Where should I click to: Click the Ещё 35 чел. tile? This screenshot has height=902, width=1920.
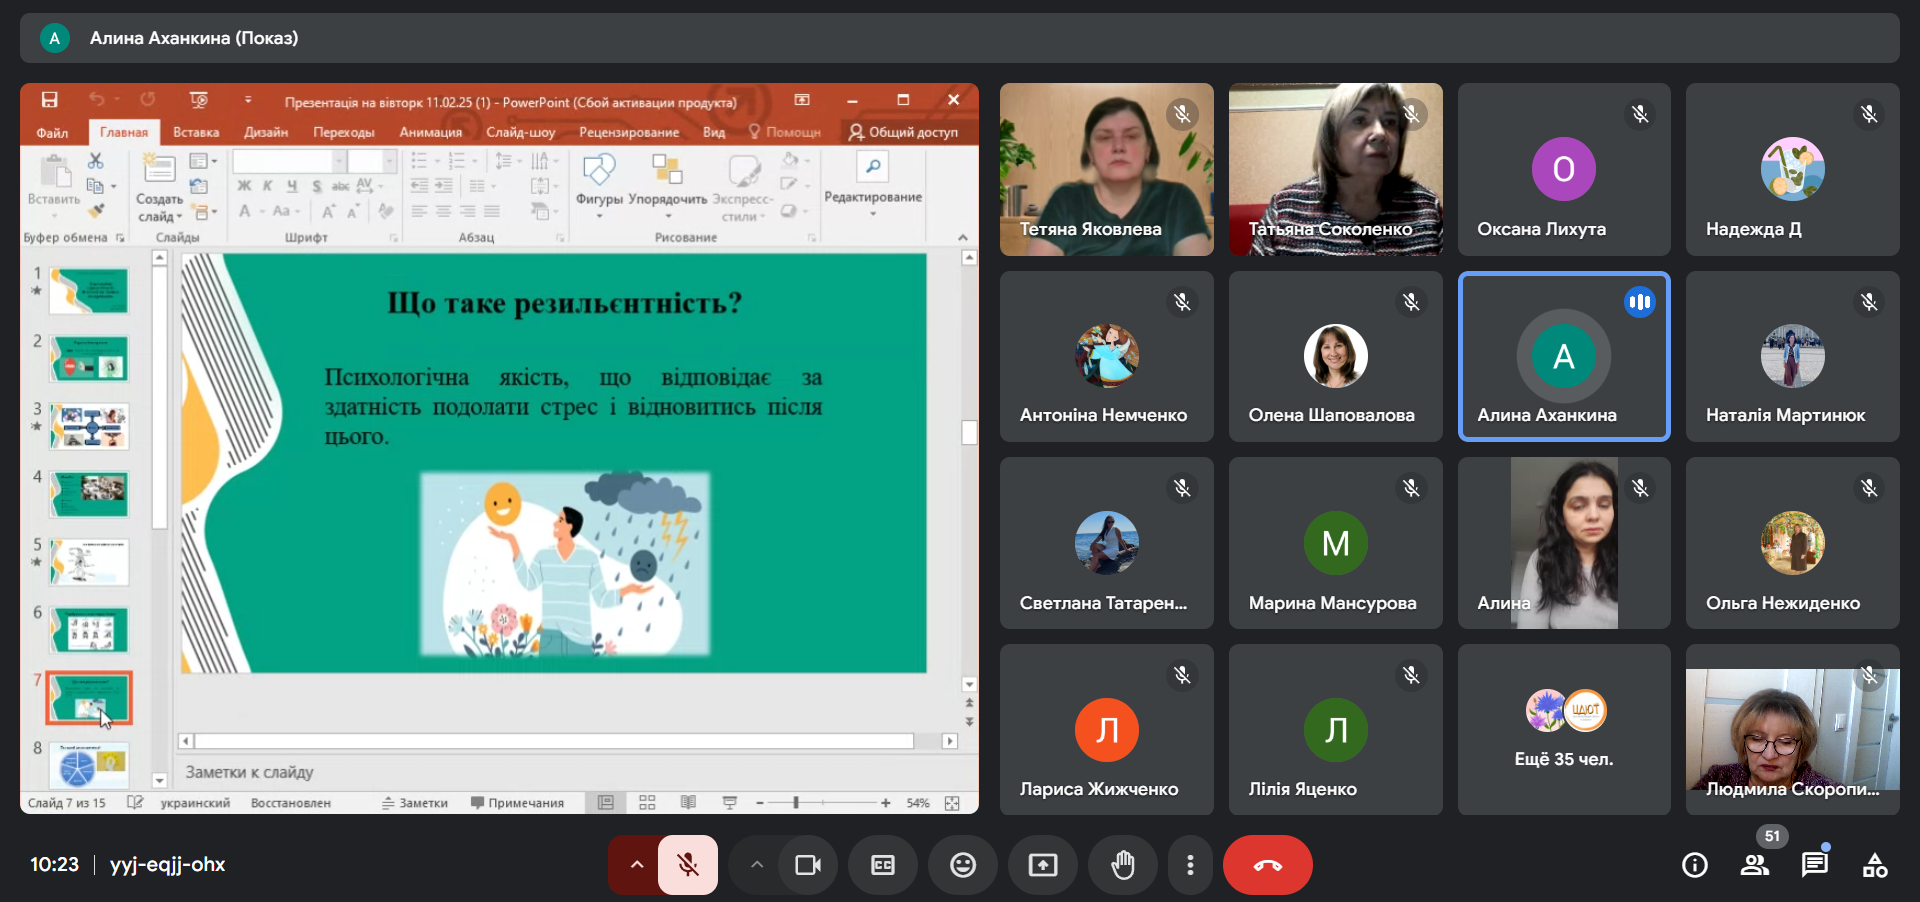click(x=1563, y=729)
